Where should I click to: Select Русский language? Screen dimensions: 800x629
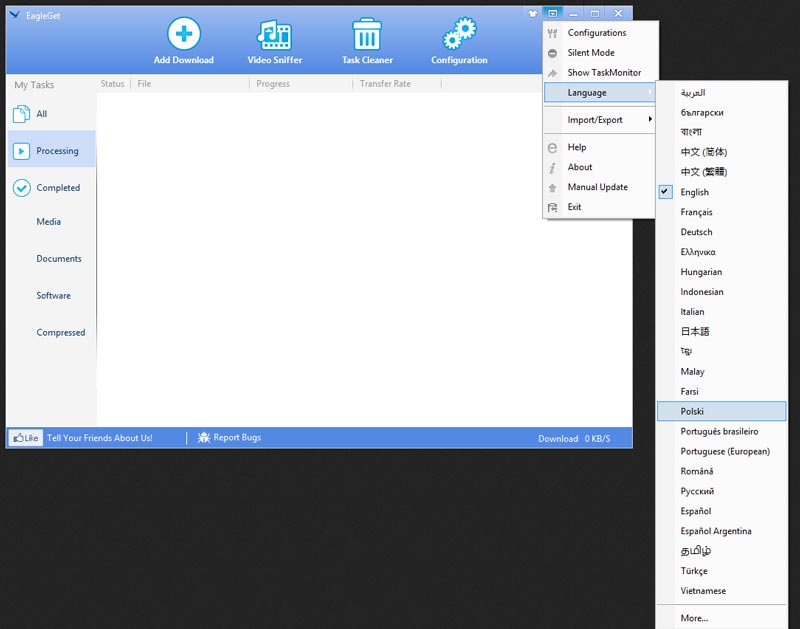(x=721, y=491)
